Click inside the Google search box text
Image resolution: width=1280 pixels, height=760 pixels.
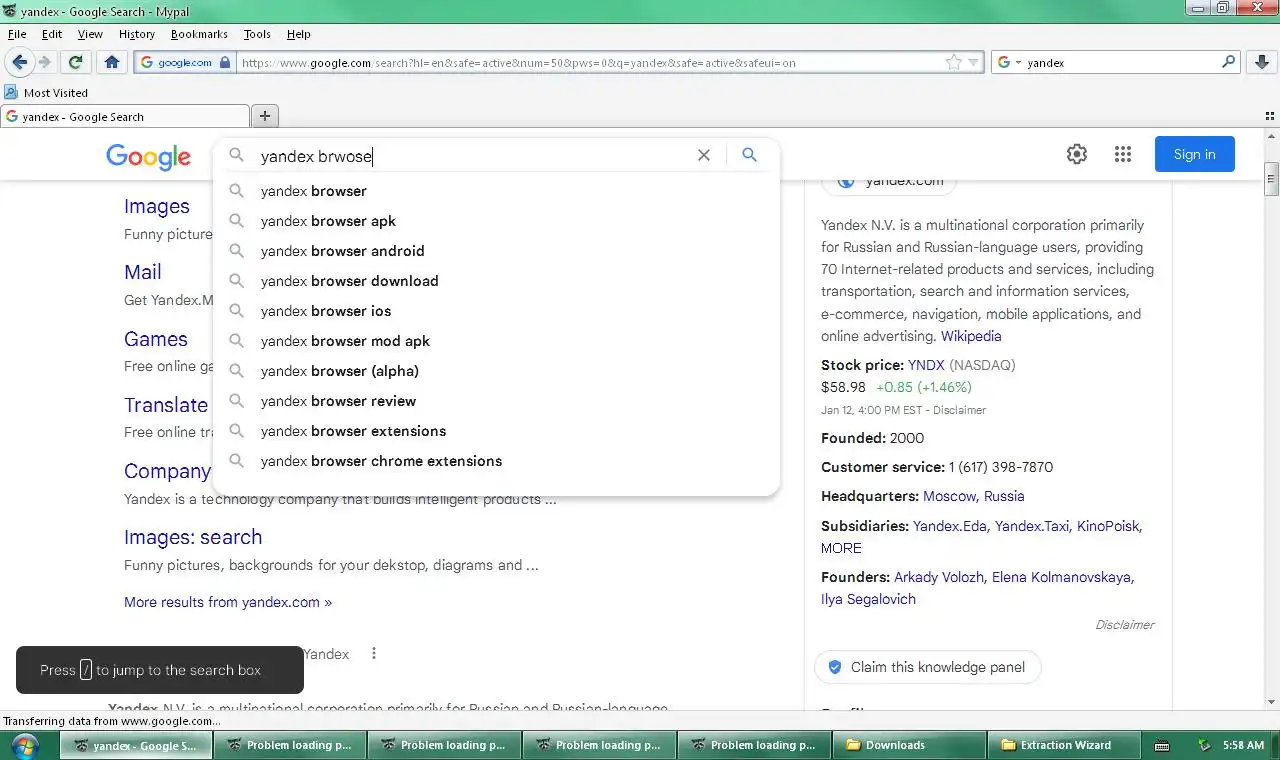tap(470, 156)
